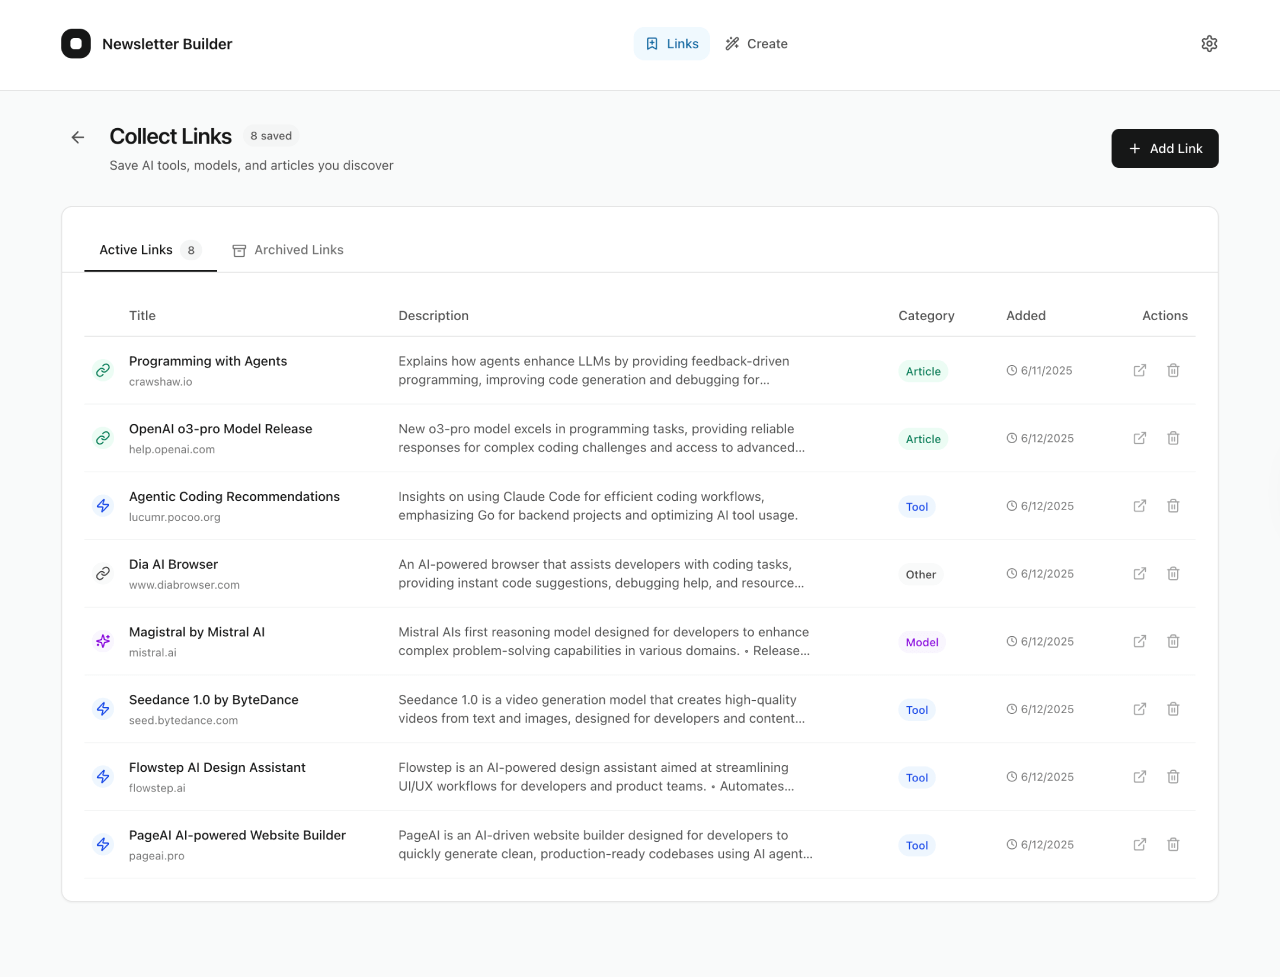The height and width of the screenshot is (977, 1280).
Task: Select the Active Links tab
Action: tap(150, 250)
